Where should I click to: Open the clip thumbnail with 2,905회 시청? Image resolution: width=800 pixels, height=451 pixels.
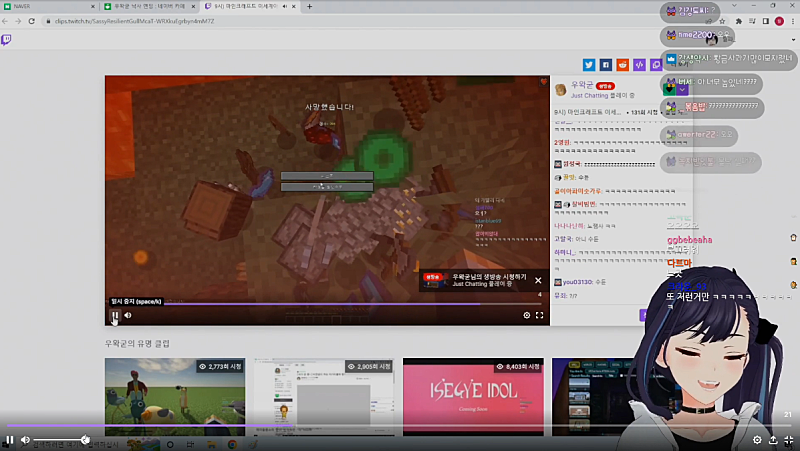click(324, 397)
